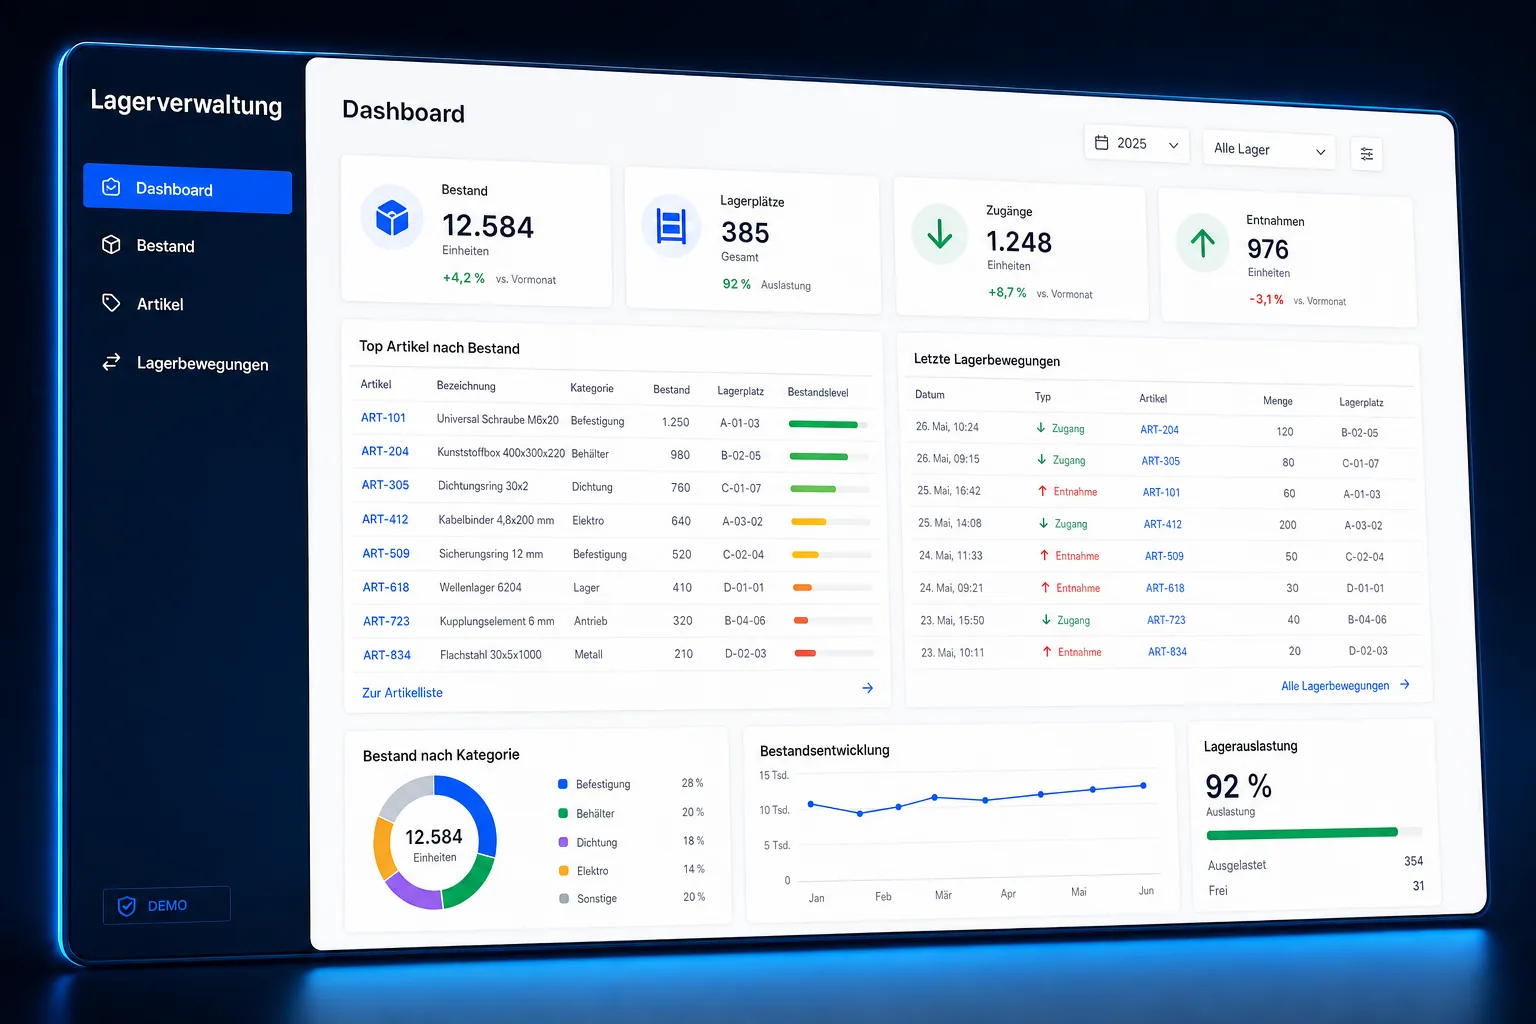Click the Datum column header

click(930, 395)
